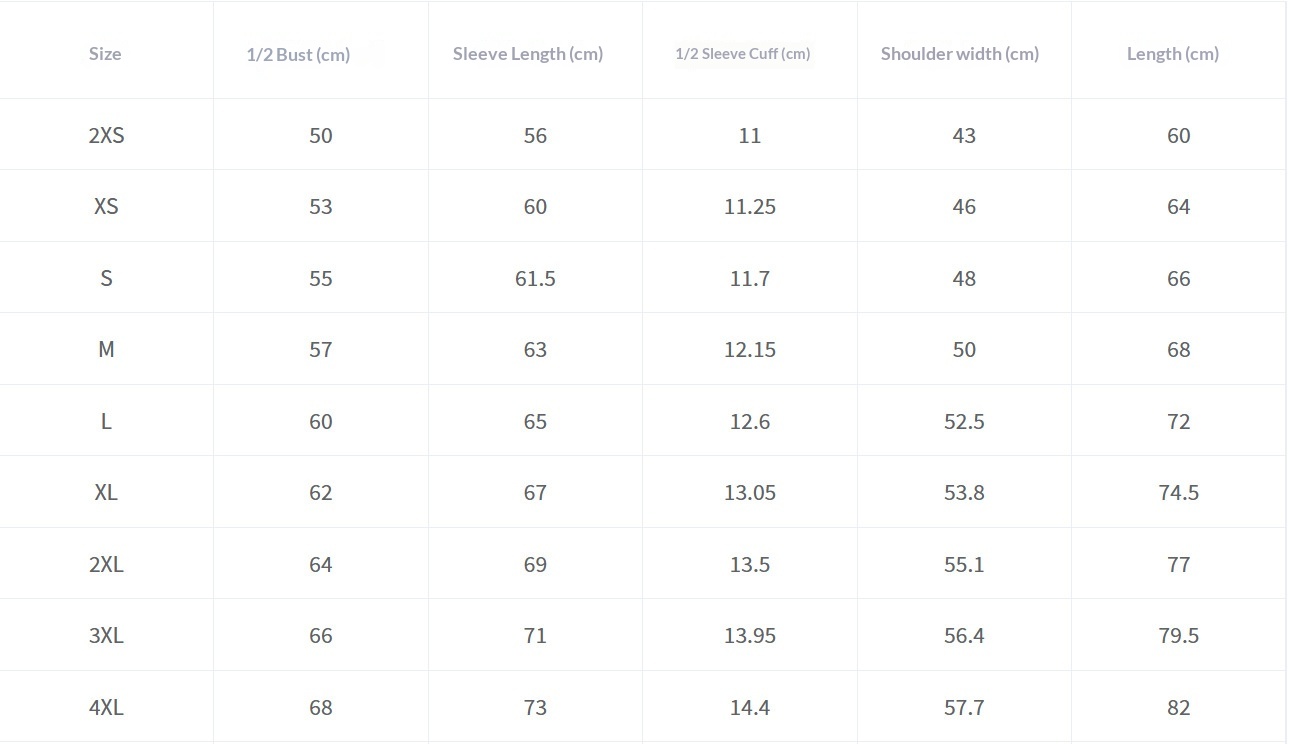The width and height of the screenshot is (1290, 744).
Task: Click sleeve length value 61.5 for size S
Action: pyautogui.click(x=535, y=279)
